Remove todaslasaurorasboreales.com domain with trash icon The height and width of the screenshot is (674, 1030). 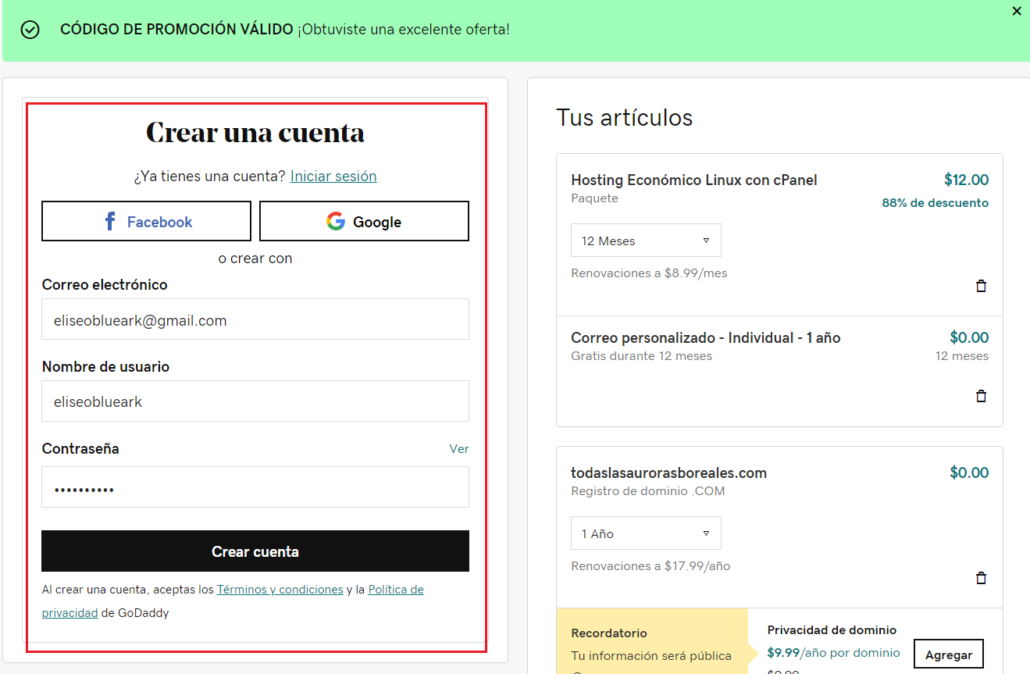point(981,578)
